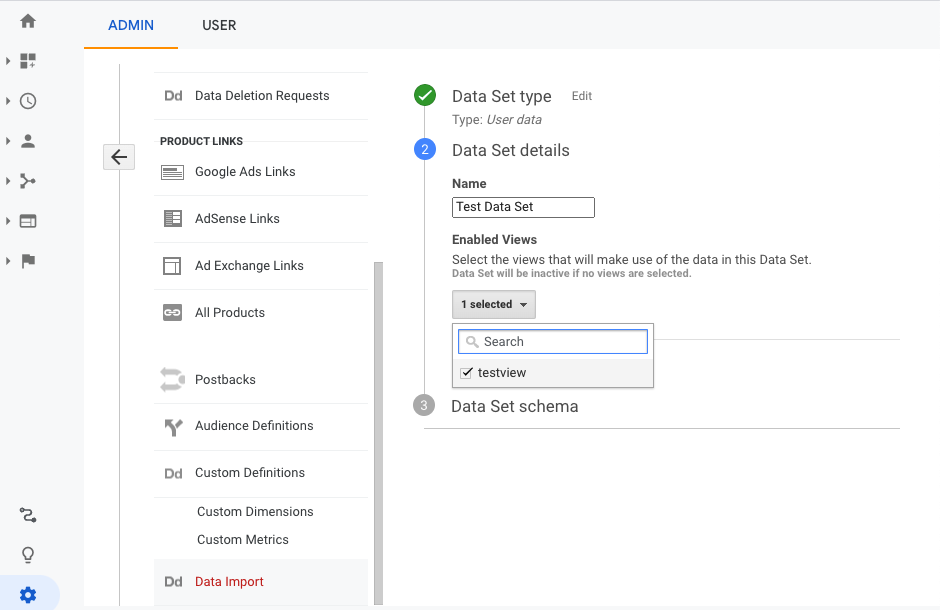Click the Edit link for Data Set type
The image size is (940, 610).
[582, 96]
